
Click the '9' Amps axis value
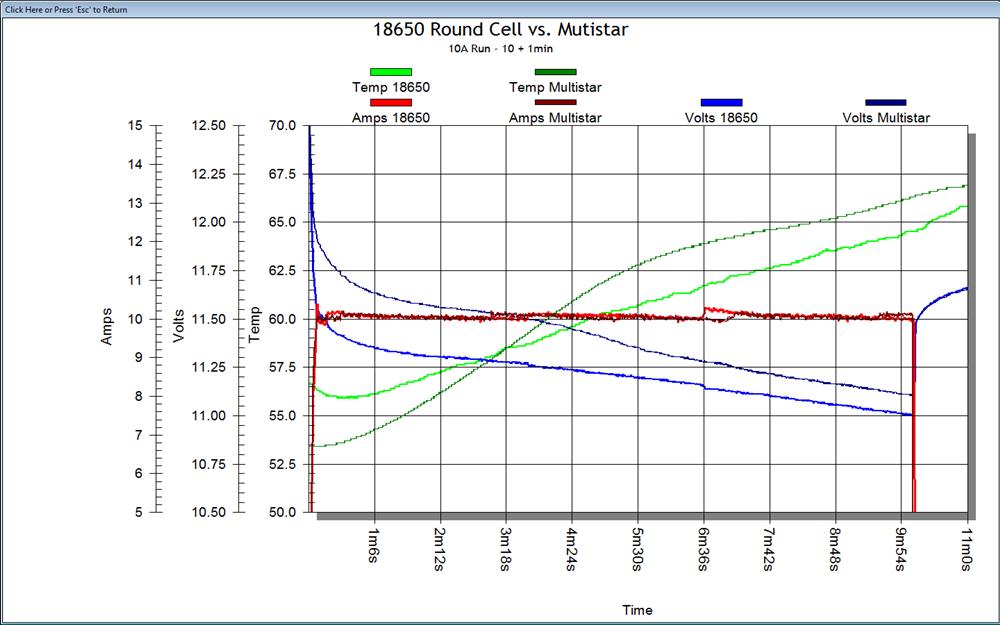(139, 358)
